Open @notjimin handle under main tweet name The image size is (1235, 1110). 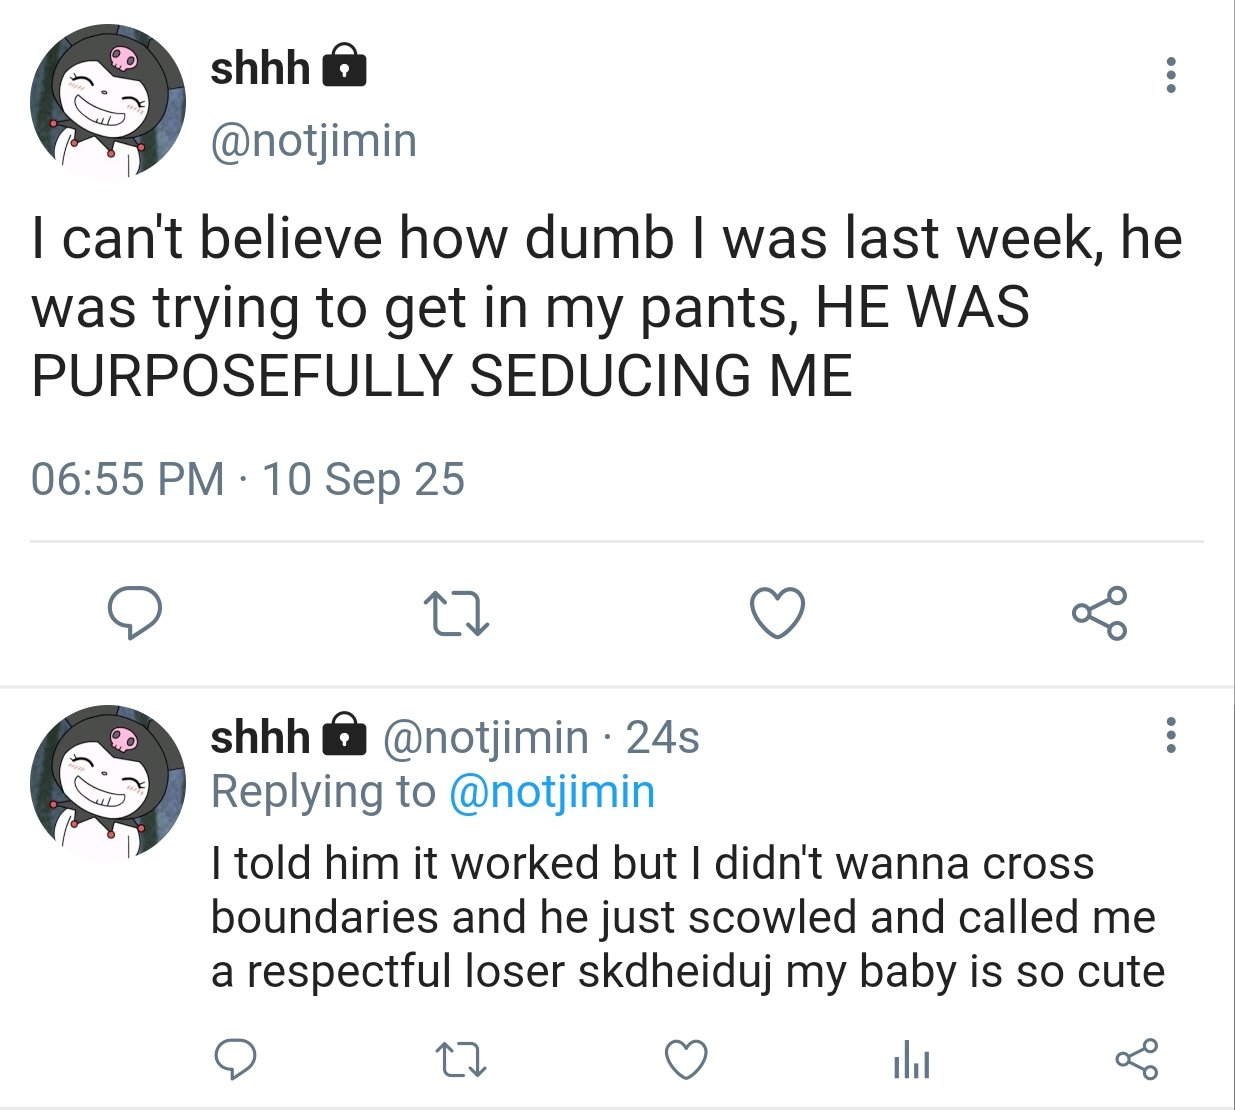point(313,141)
